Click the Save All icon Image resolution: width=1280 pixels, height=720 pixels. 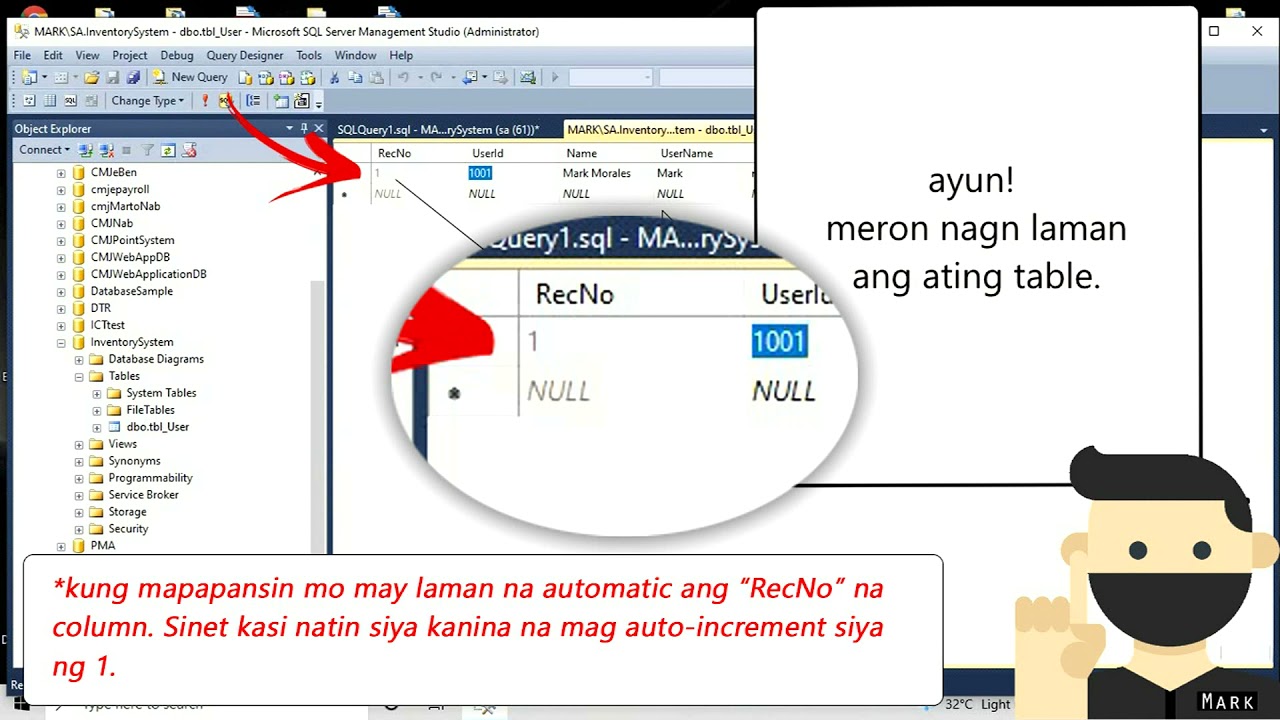(x=133, y=77)
